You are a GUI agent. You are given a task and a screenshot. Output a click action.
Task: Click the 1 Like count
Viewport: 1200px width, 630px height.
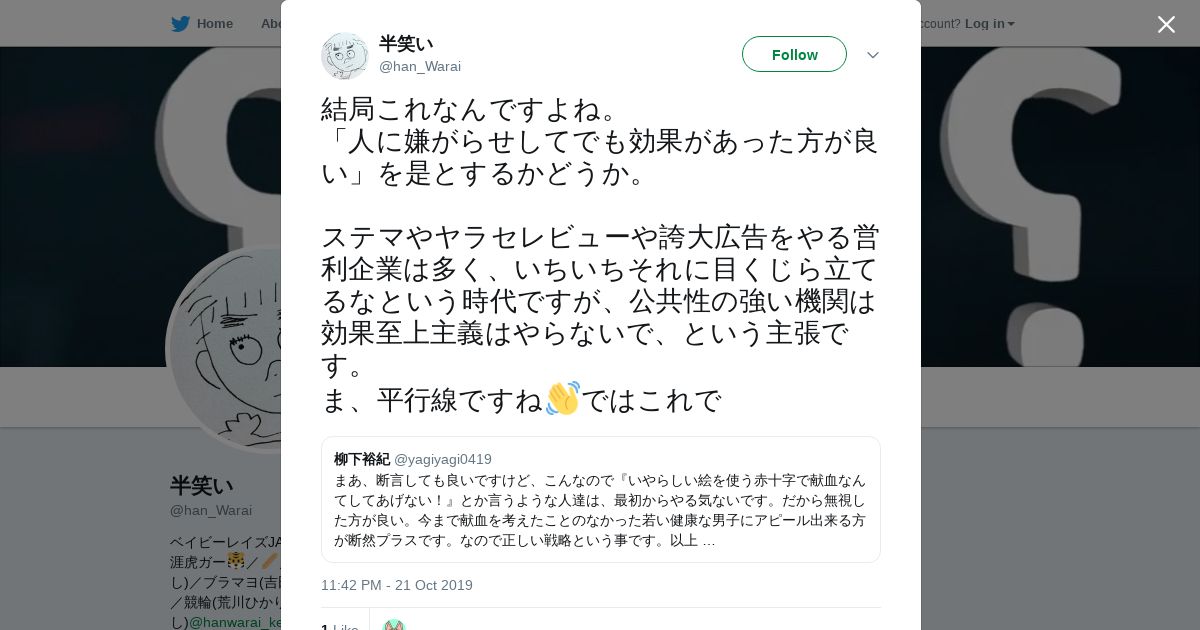[340, 627]
